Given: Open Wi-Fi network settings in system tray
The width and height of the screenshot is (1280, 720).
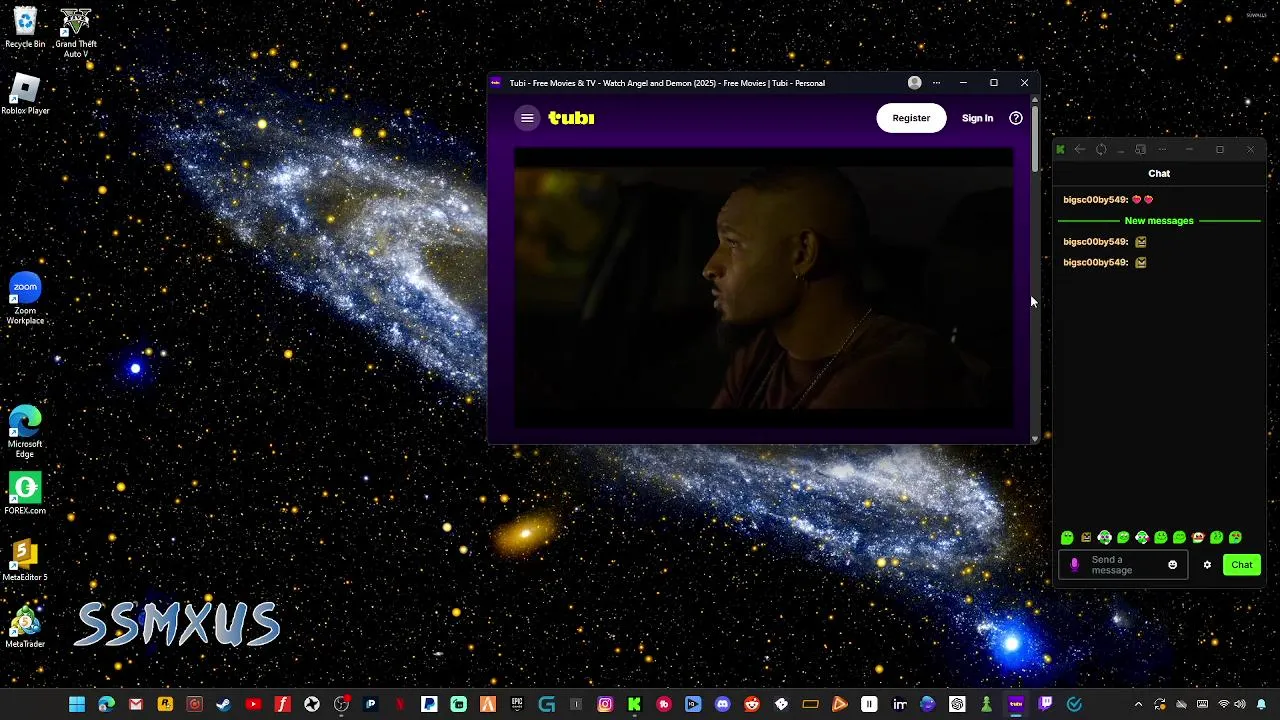Looking at the screenshot, I should pyautogui.click(x=1223, y=705).
